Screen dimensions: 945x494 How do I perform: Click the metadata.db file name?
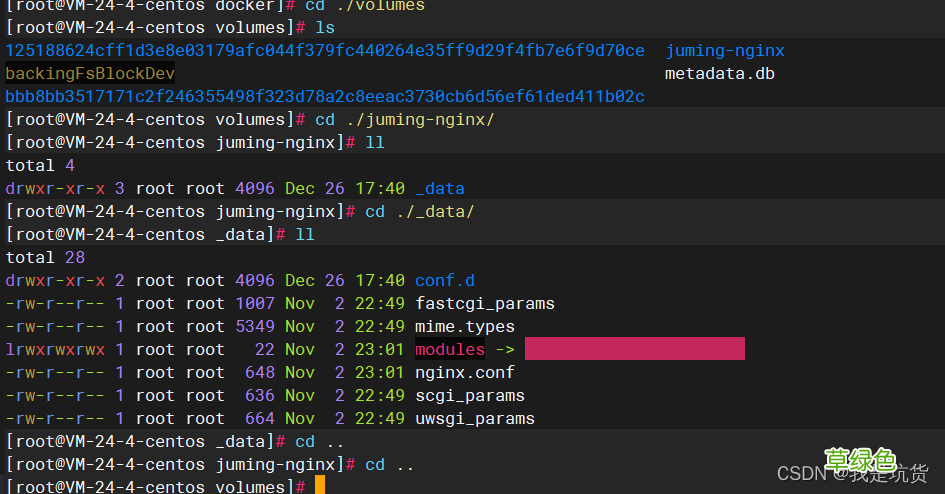coord(719,74)
